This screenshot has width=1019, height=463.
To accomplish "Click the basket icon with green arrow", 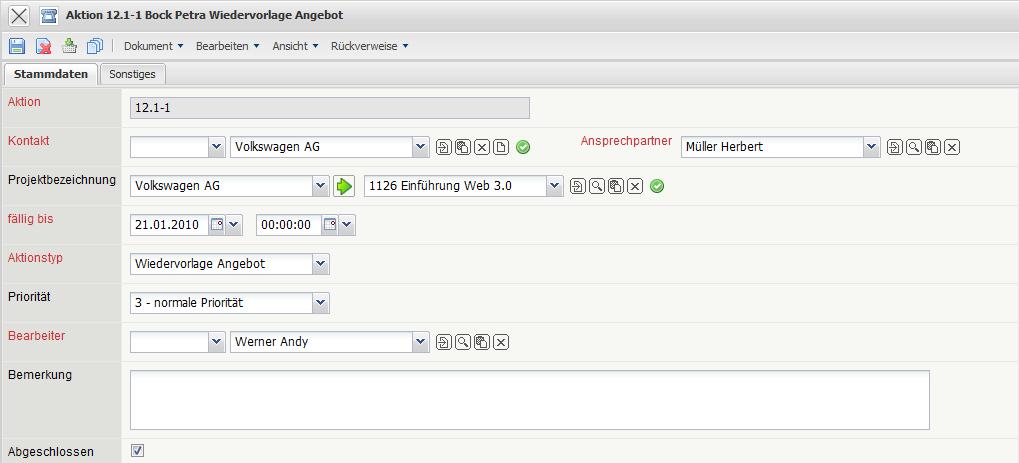I will point(69,46).
